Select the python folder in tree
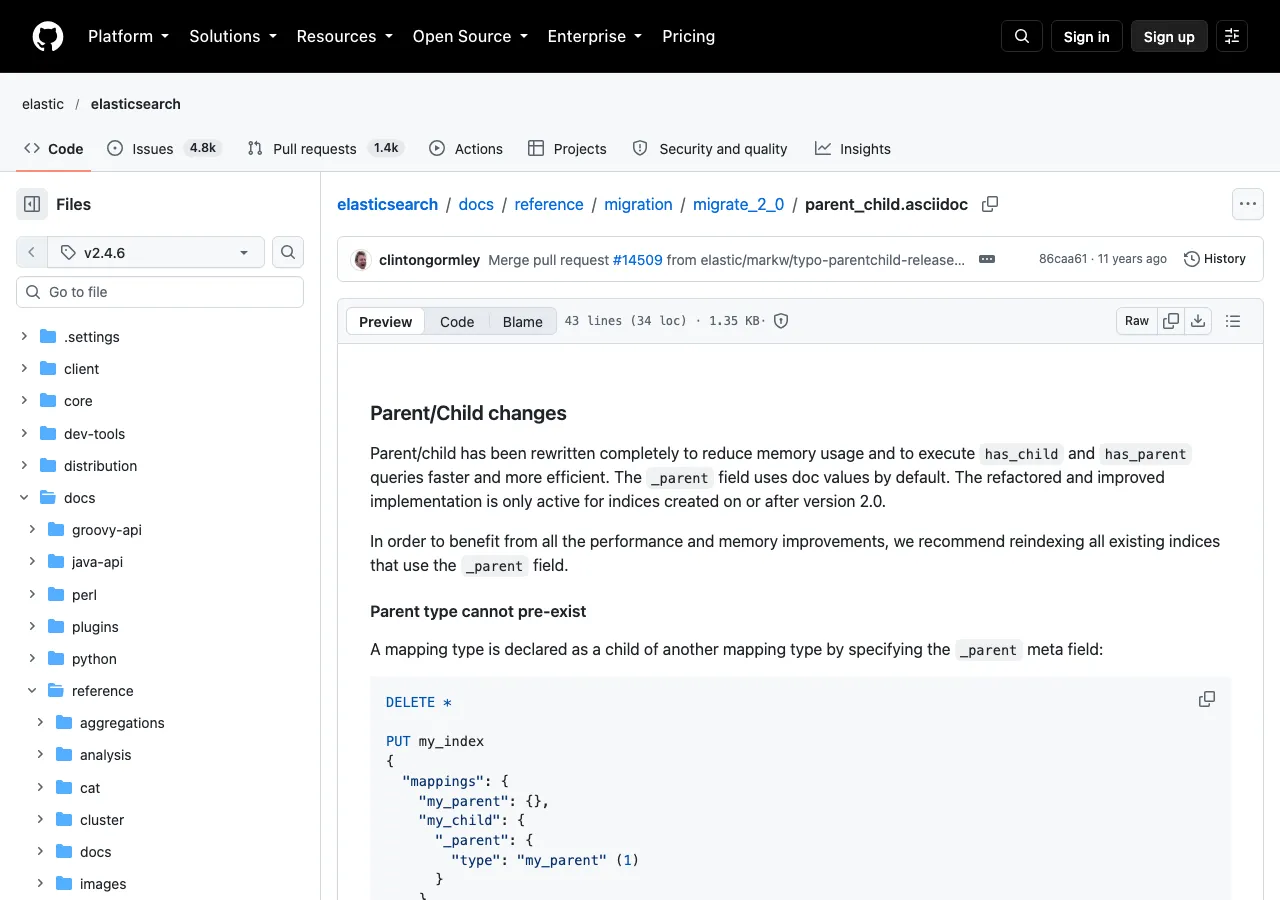1280x900 pixels. [94, 658]
